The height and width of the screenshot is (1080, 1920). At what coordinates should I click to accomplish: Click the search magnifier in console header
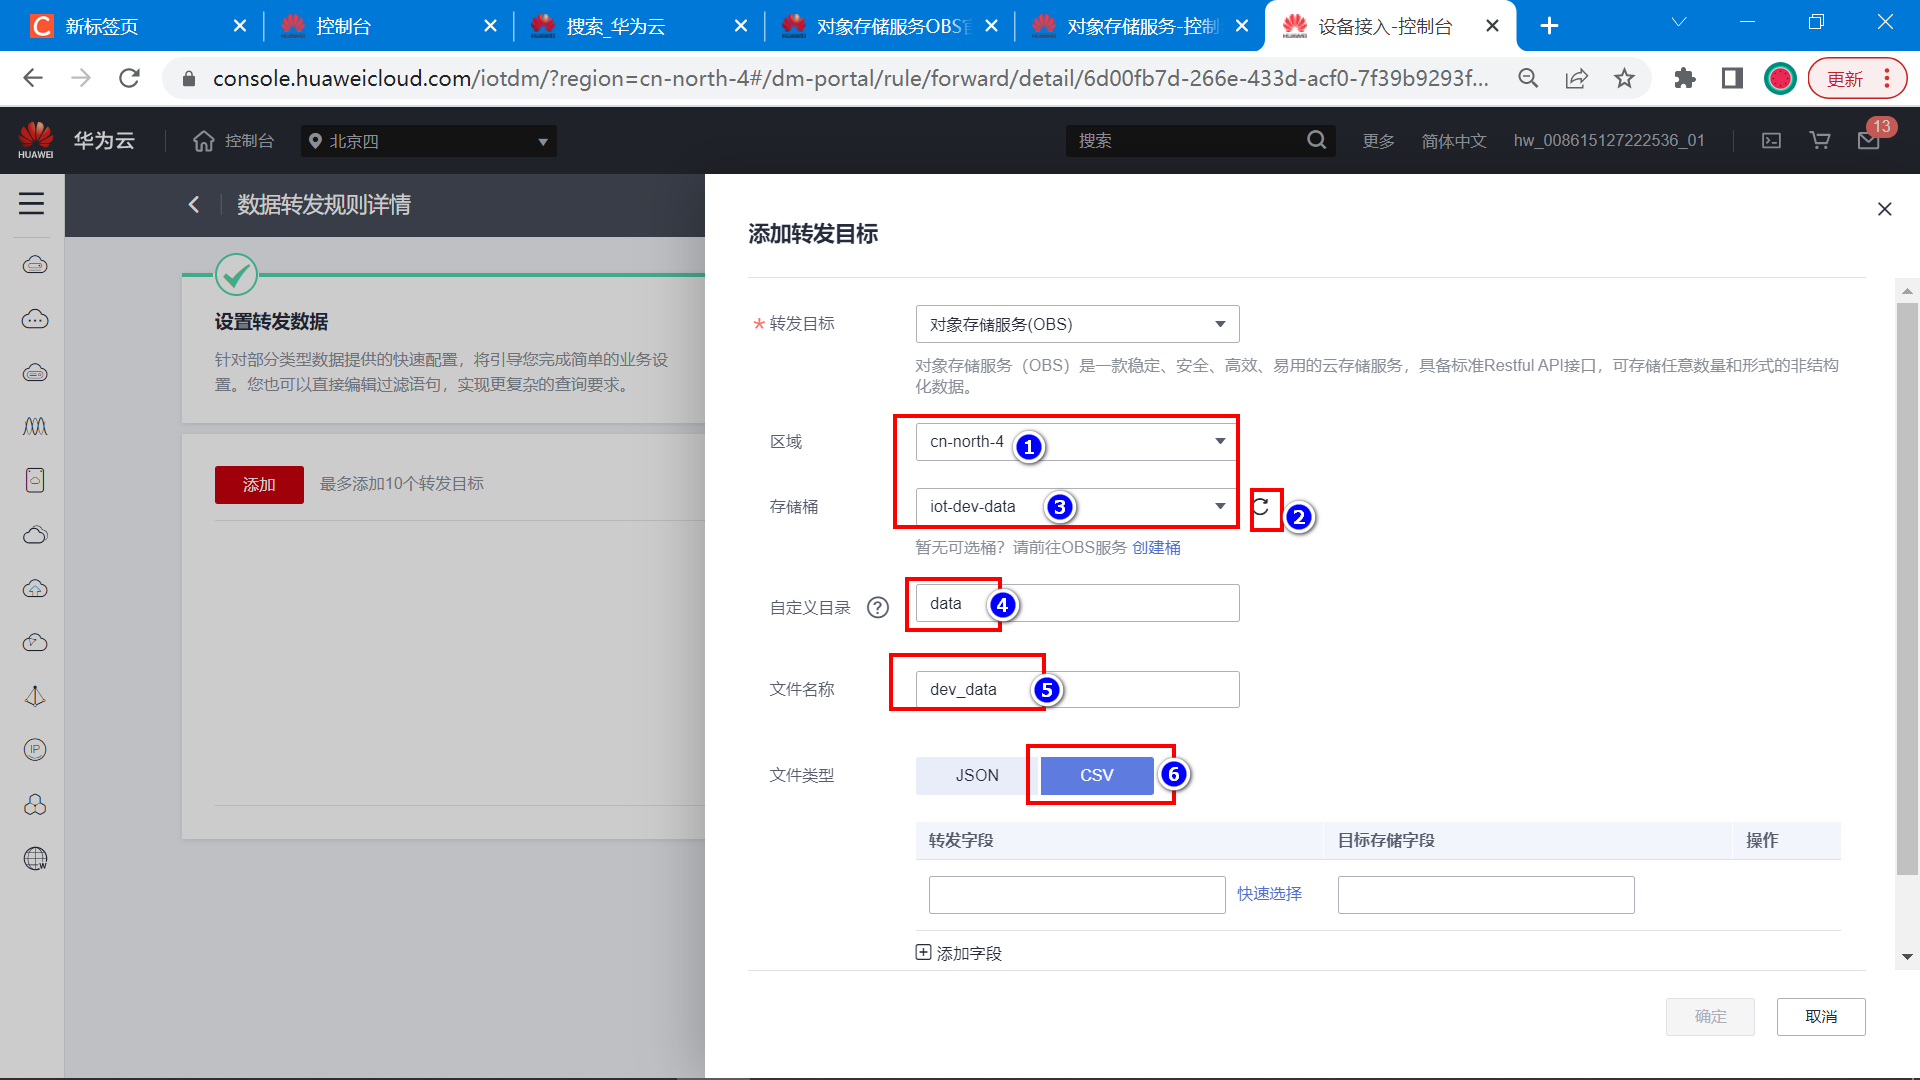click(x=1316, y=141)
